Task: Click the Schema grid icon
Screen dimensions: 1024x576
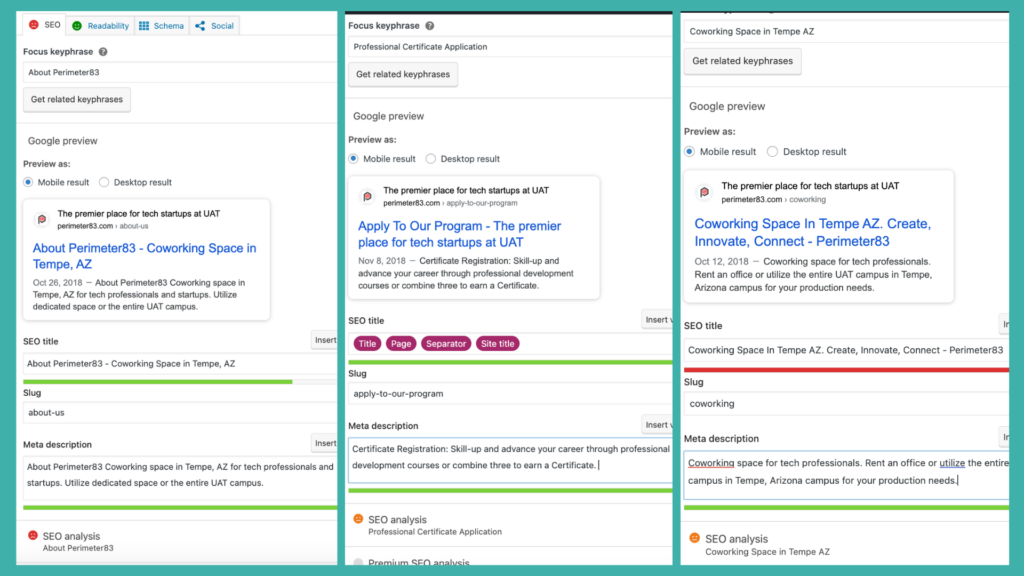Action: (144, 25)
